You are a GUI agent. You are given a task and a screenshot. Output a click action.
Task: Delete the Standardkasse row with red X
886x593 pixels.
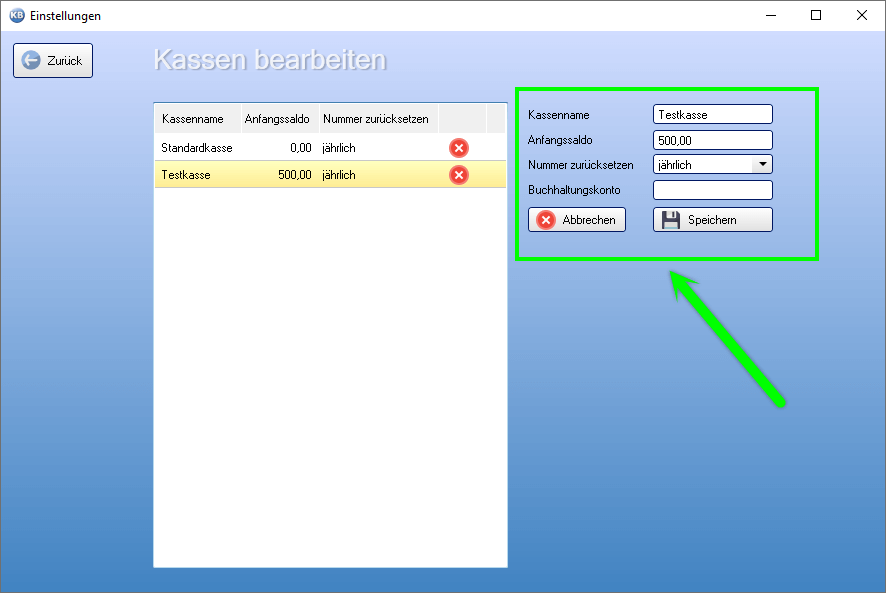[x=459, y=148]
